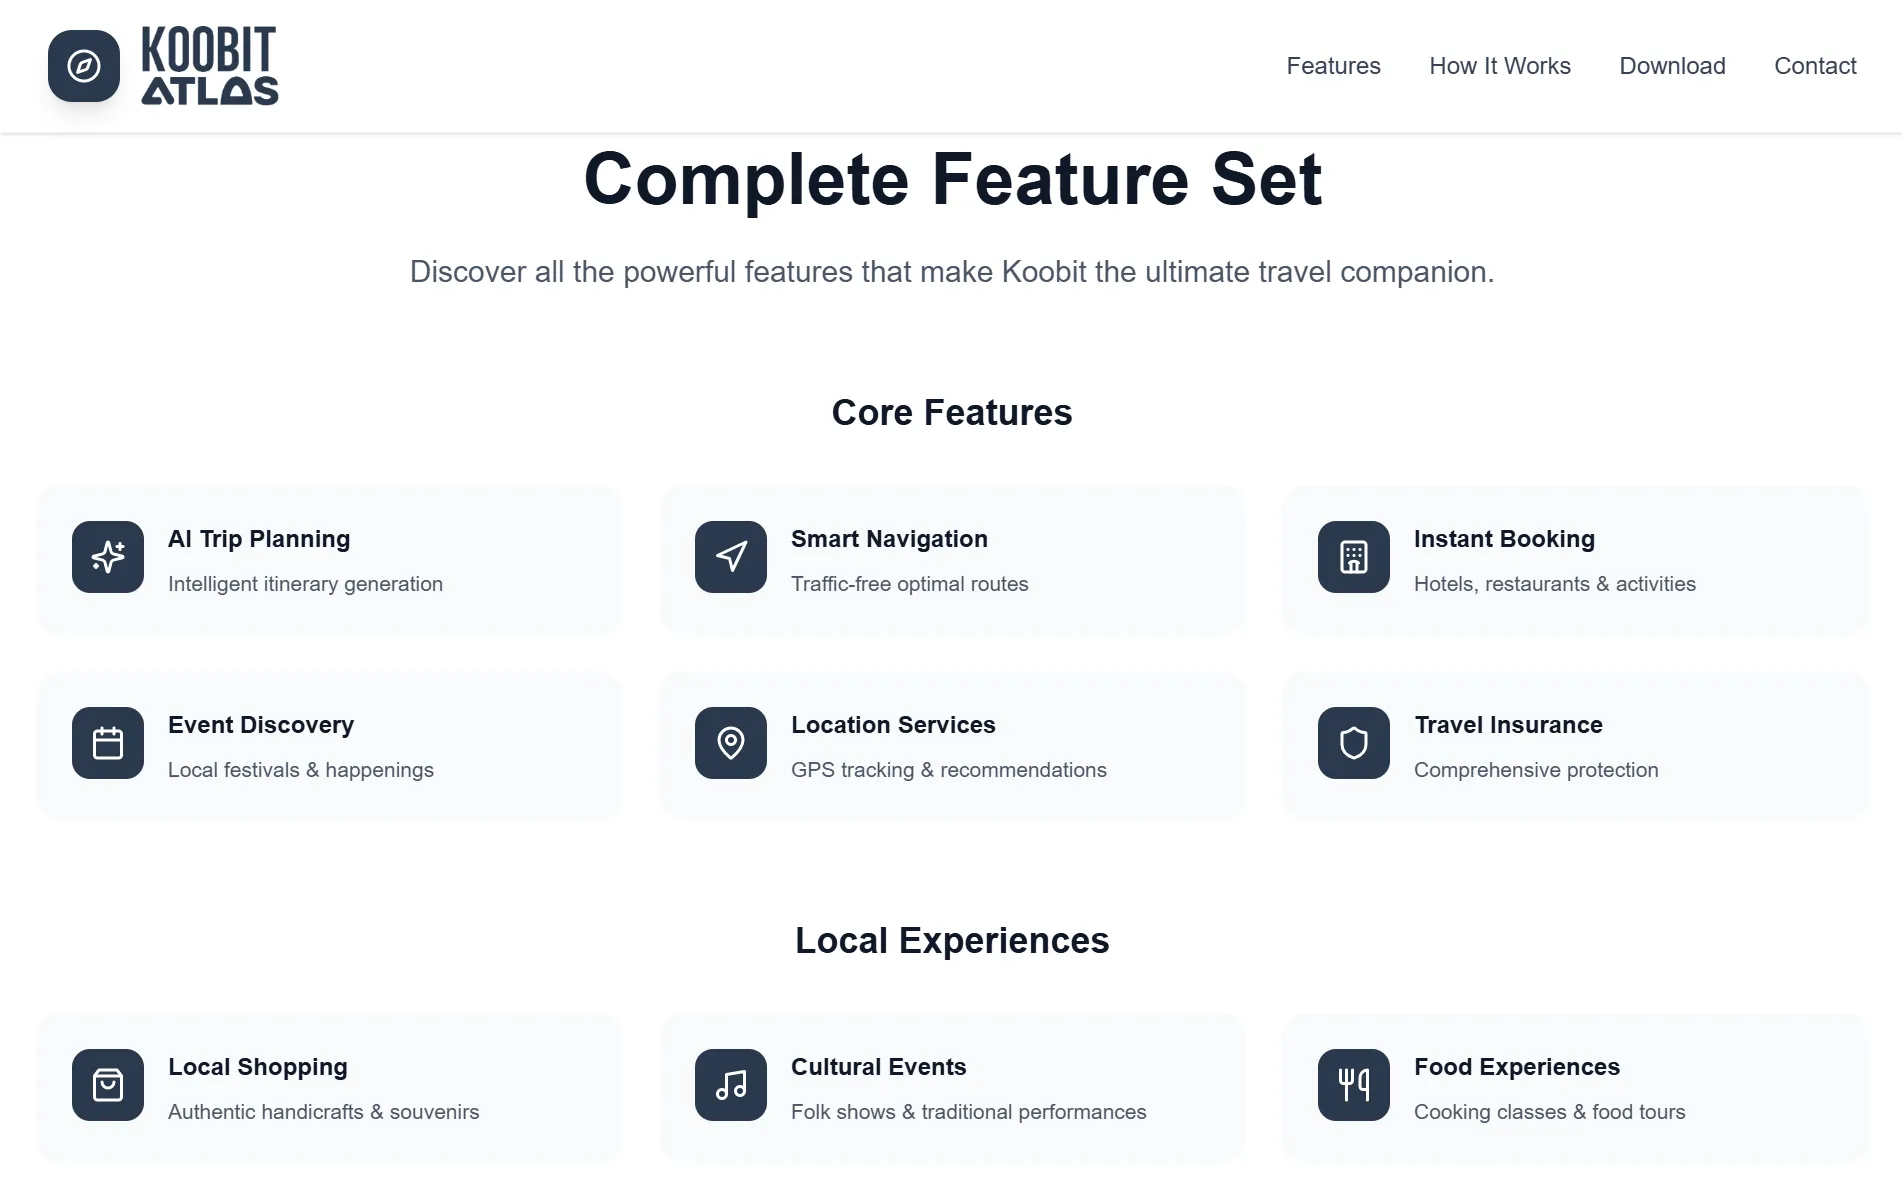Click the Instant Booking building icon
Screen dimensions: 1902x1199
point(1354,557)
